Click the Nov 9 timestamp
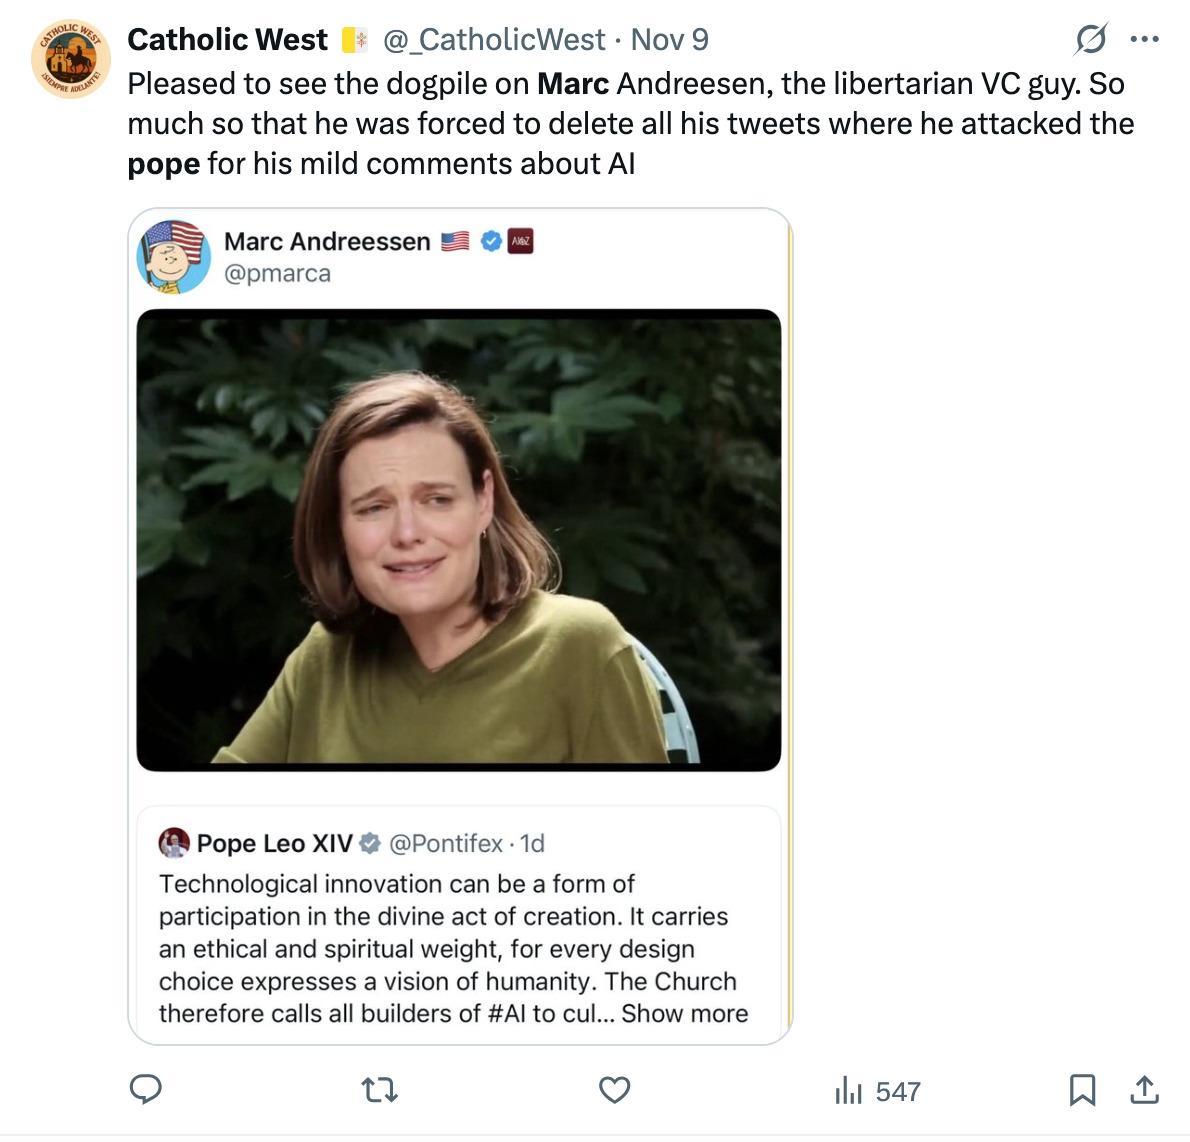The height and width of the screenshot is (1142, 1190). point(669,40)
